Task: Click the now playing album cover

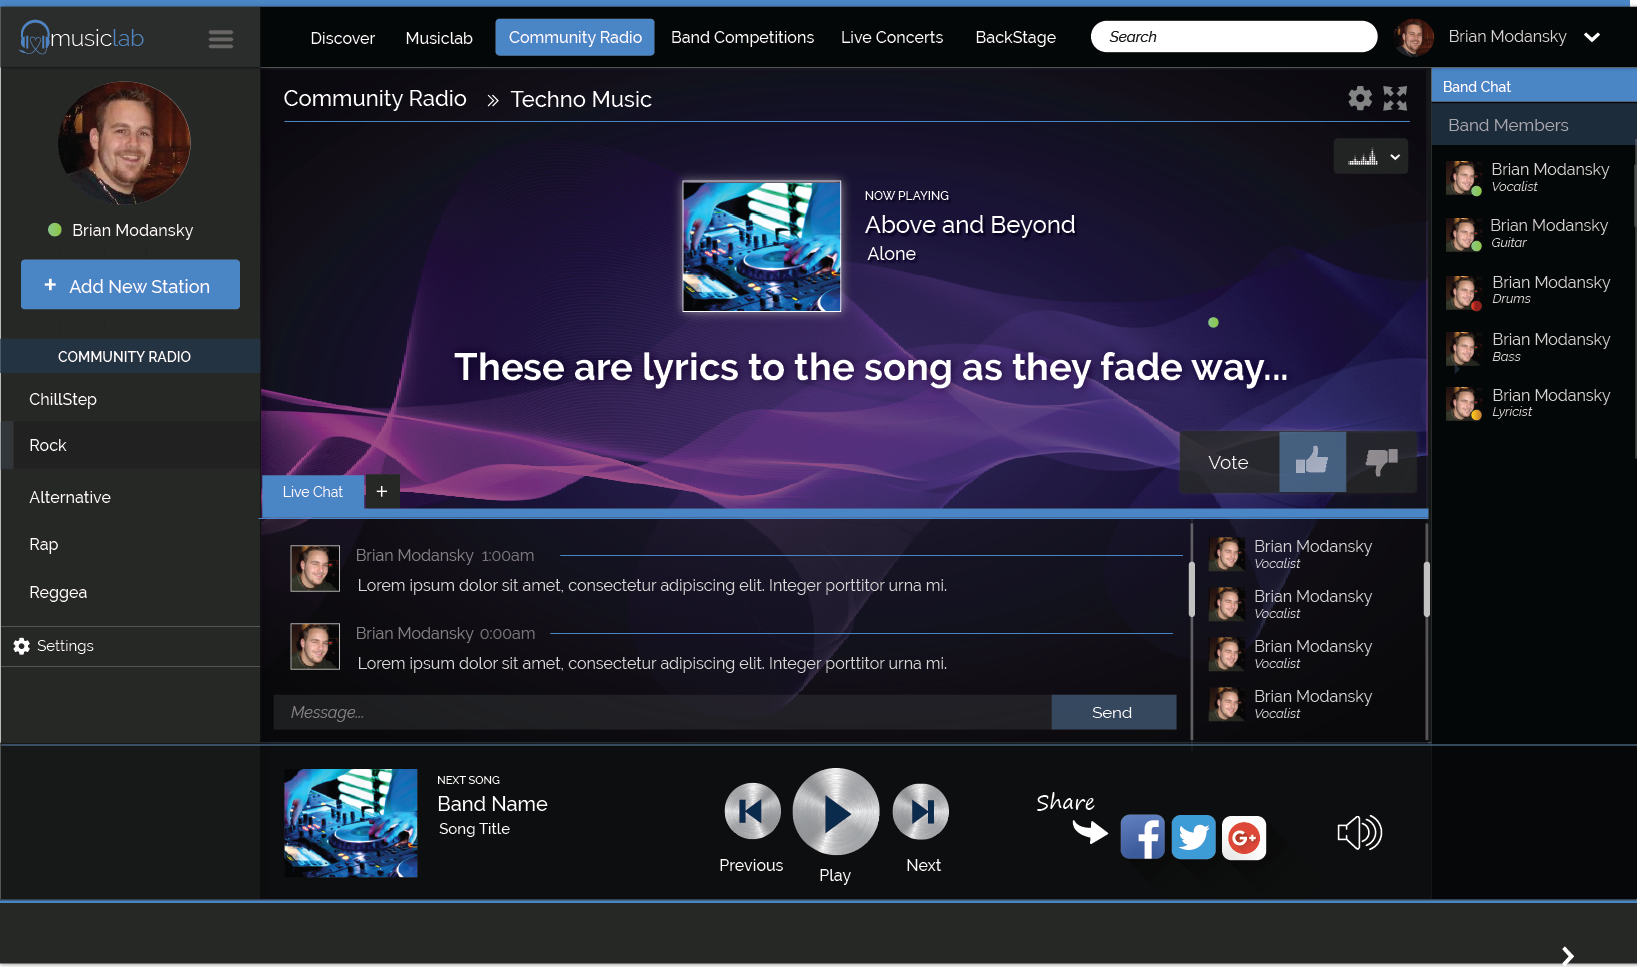Action: click(x=762, y=246)
